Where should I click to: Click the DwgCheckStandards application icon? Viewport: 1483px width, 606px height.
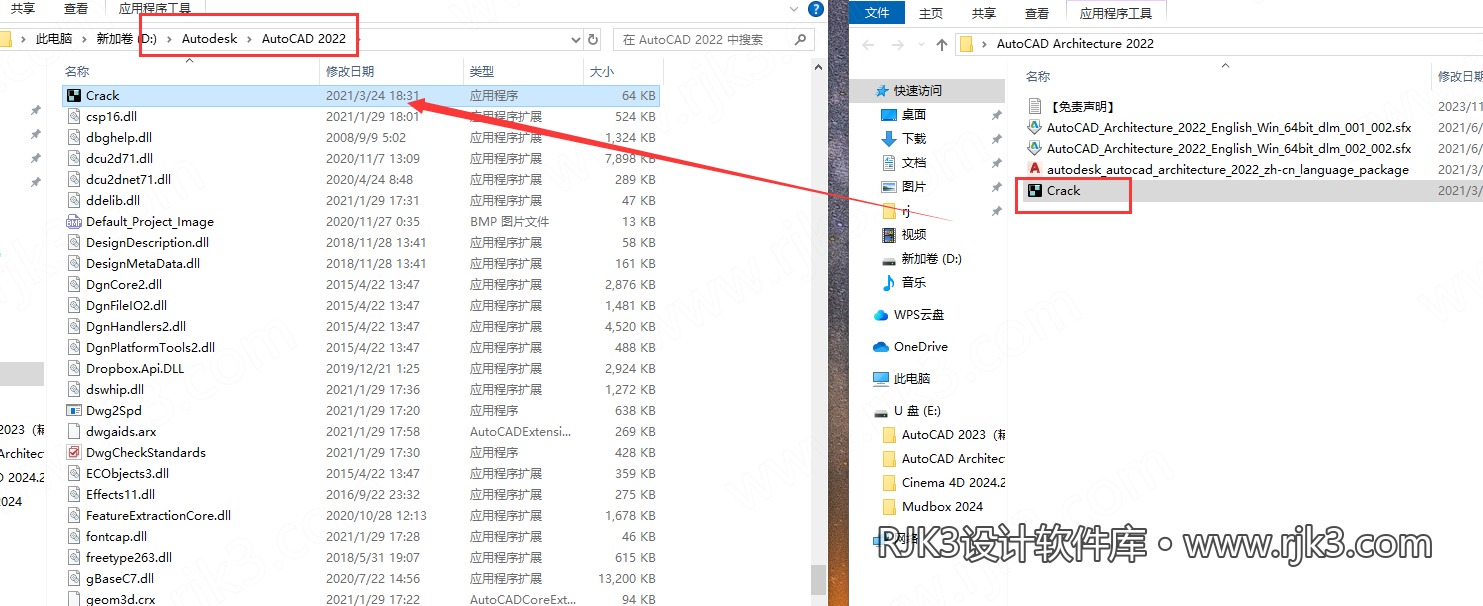pyautogui.click(x=73, y=453)
